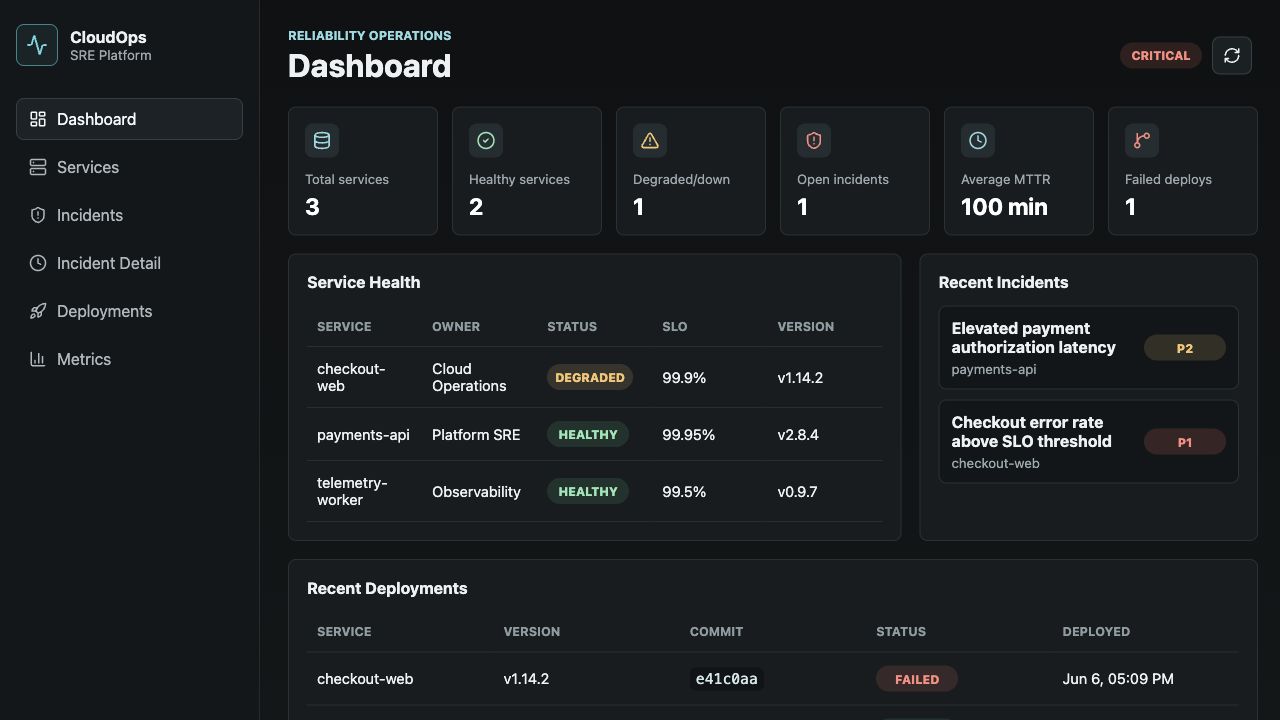Click the Services server icon in sidebar
The width and height of the screenshot is (1280, 720).
38,167
